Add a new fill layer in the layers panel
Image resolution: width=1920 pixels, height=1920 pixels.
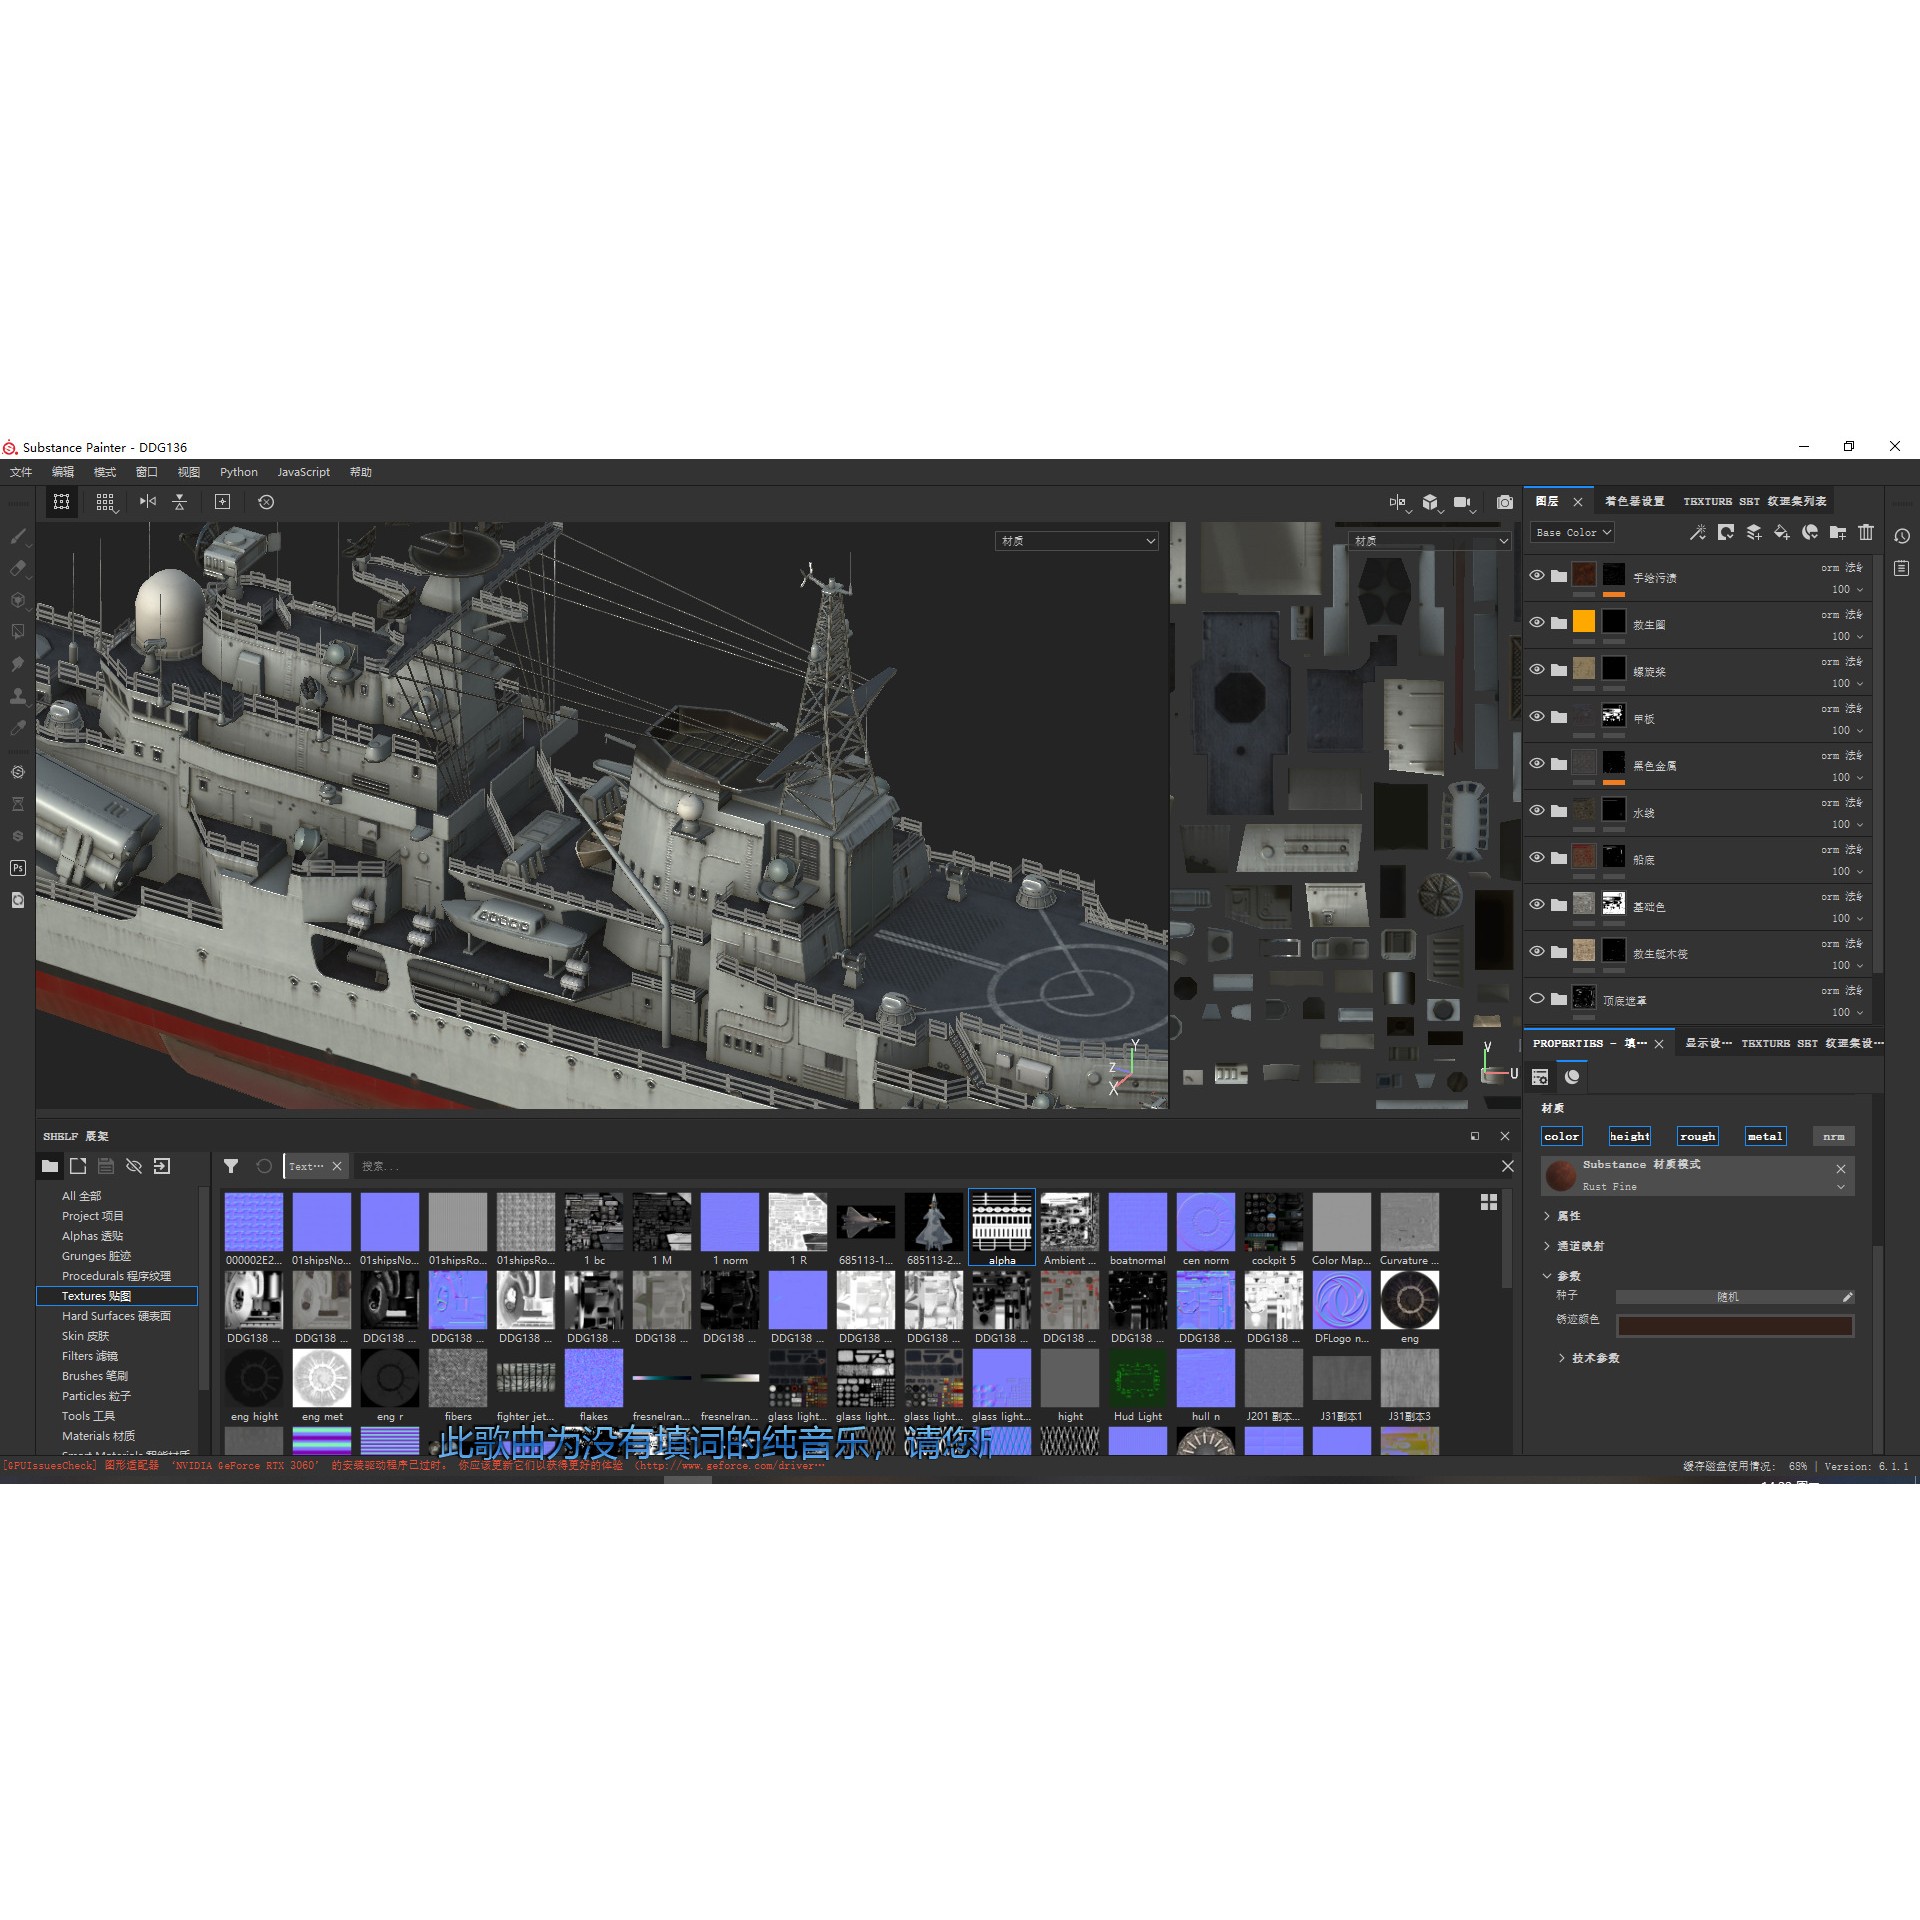1781,533
